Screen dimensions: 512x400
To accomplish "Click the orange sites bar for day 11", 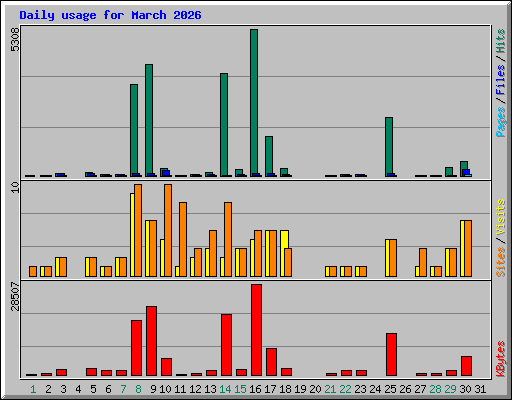I will coord(183,239).
